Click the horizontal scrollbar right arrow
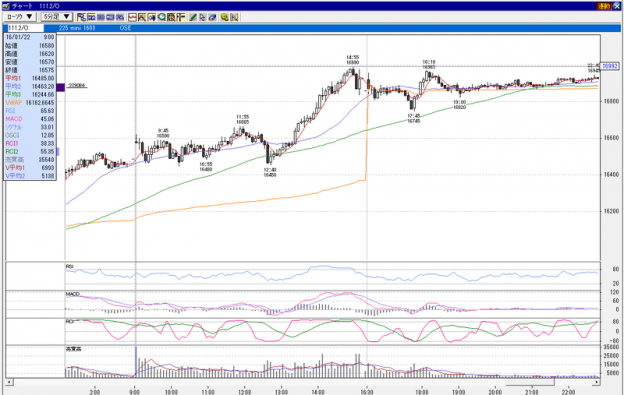 [597, 382]
